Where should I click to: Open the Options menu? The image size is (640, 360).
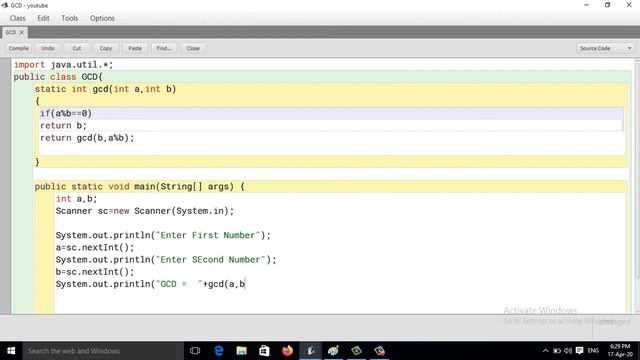[x=102, y=18]
